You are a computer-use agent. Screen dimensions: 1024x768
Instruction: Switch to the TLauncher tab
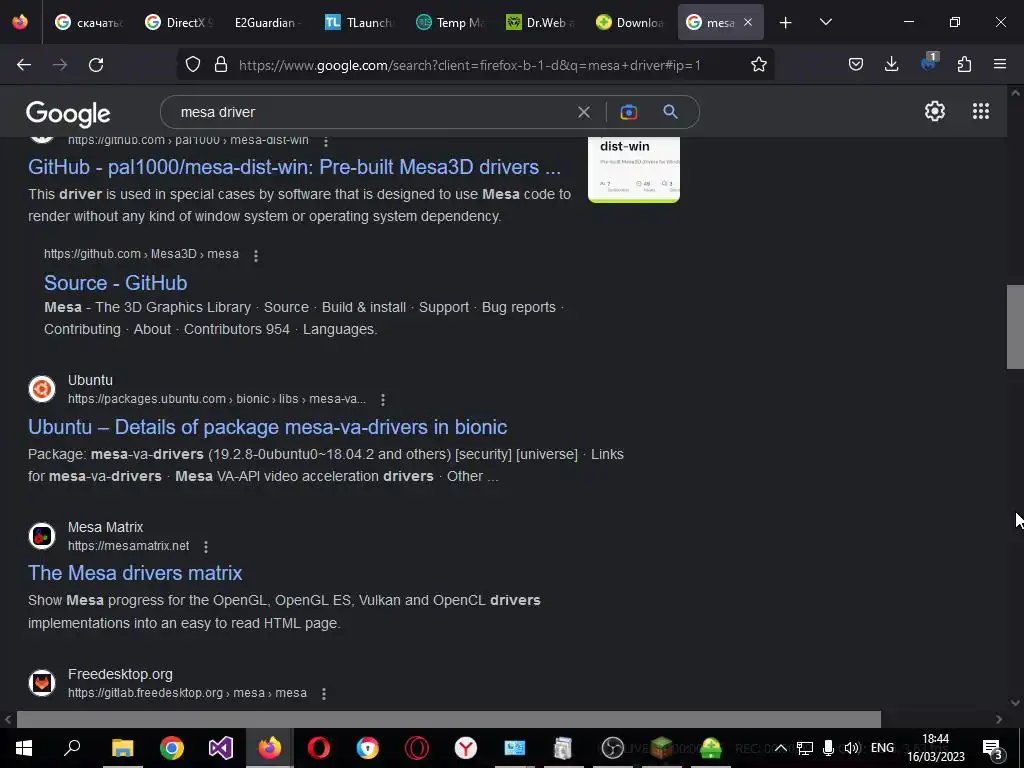359,23
